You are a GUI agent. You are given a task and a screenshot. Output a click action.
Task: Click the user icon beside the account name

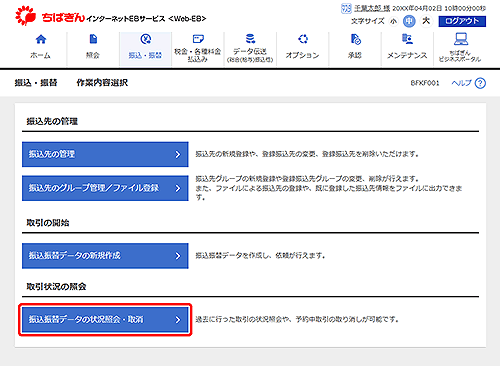pyautogui.click(x=346, y=8)
